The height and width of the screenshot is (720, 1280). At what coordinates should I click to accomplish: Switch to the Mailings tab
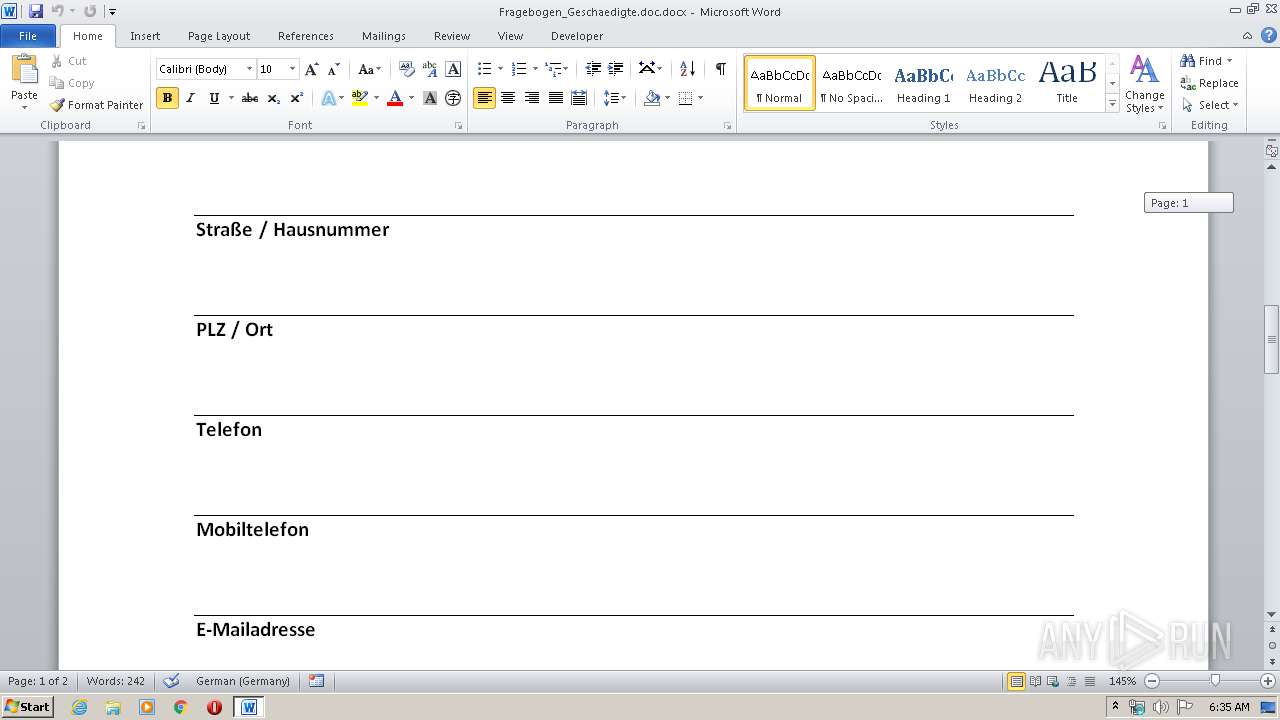[x=384, y=36]
